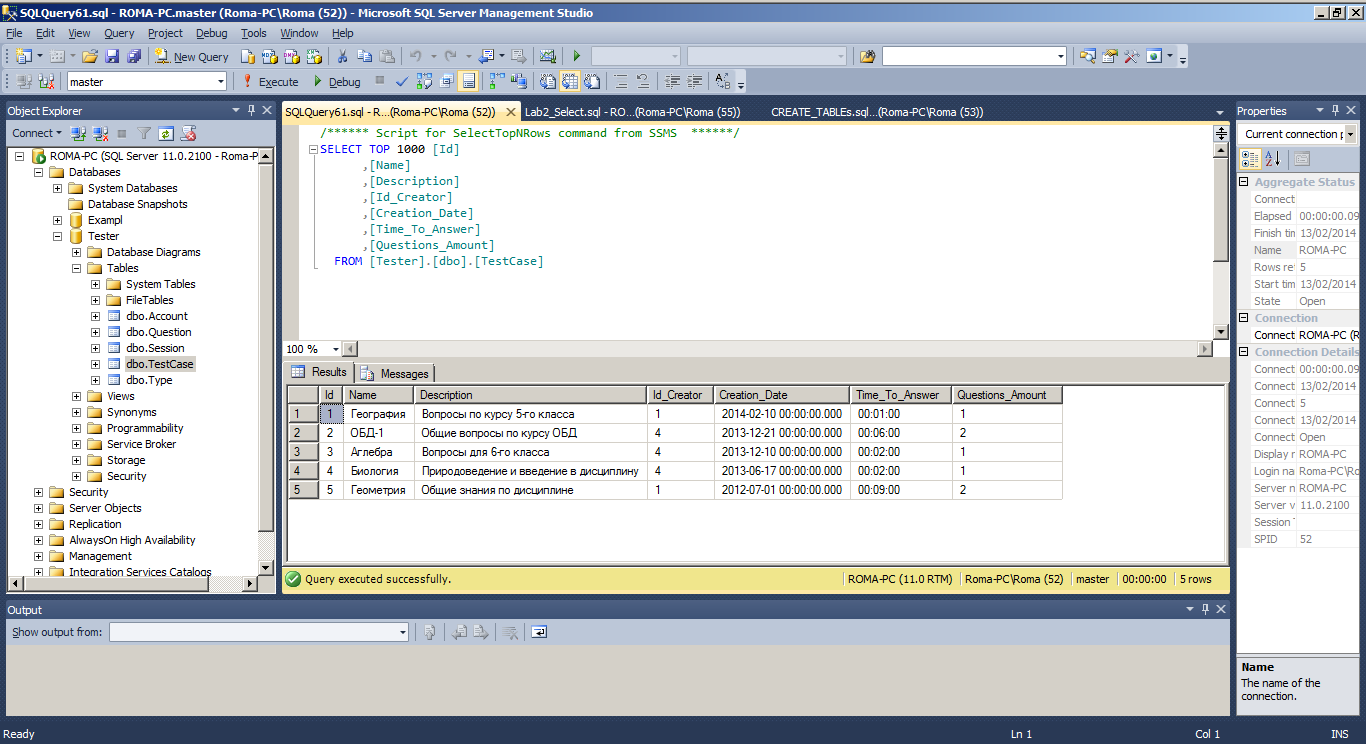Select Results to File mode
This screenshot has width=1366, height=744.
click(592, 81)
